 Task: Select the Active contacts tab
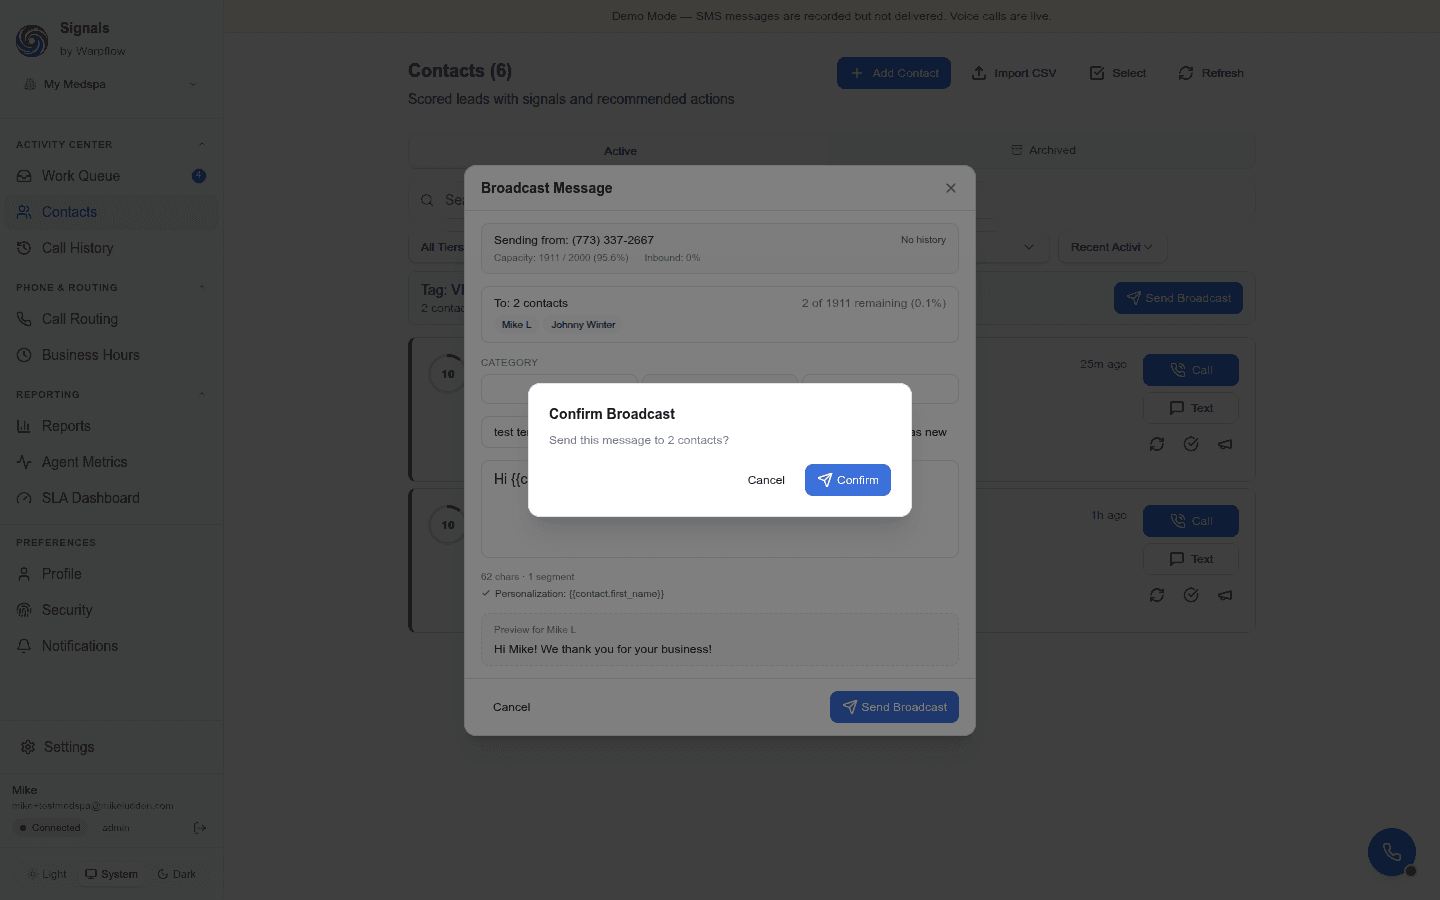(x=620, y=150)
